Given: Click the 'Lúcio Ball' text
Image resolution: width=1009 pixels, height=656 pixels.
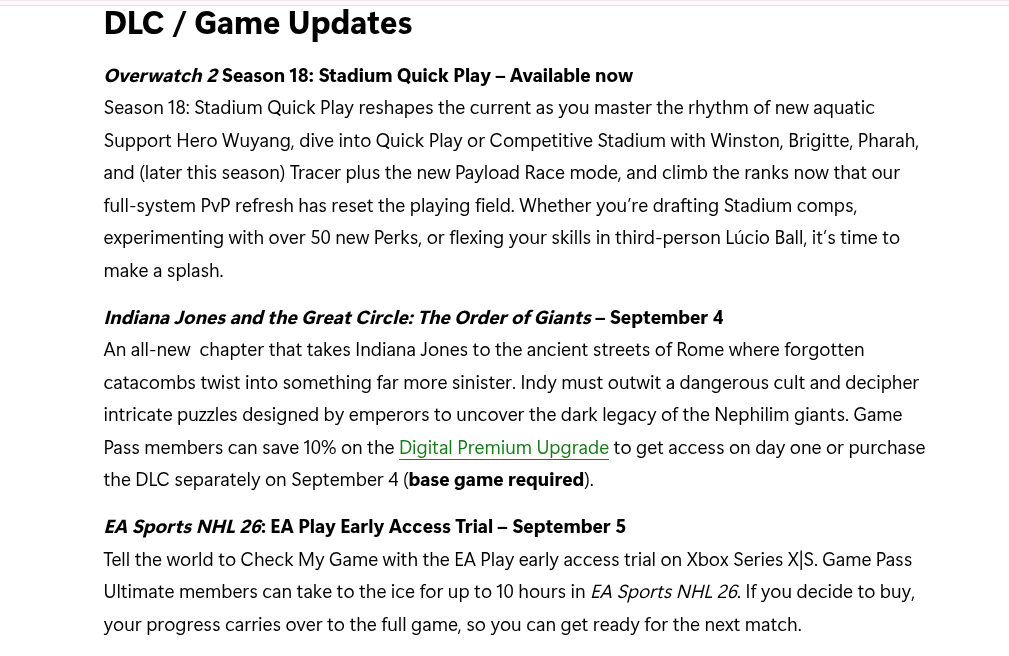Looking at the screenshot, I should (x=764, y=238).
